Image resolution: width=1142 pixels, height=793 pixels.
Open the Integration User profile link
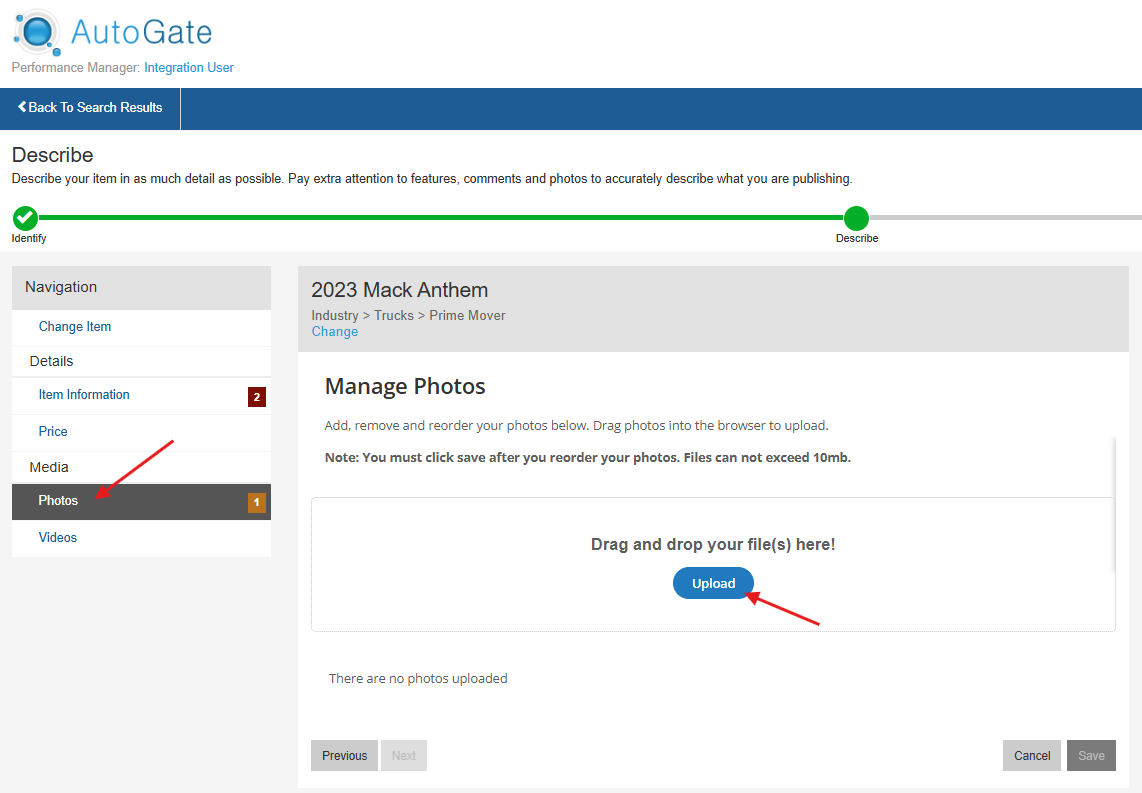click(189, 68)
